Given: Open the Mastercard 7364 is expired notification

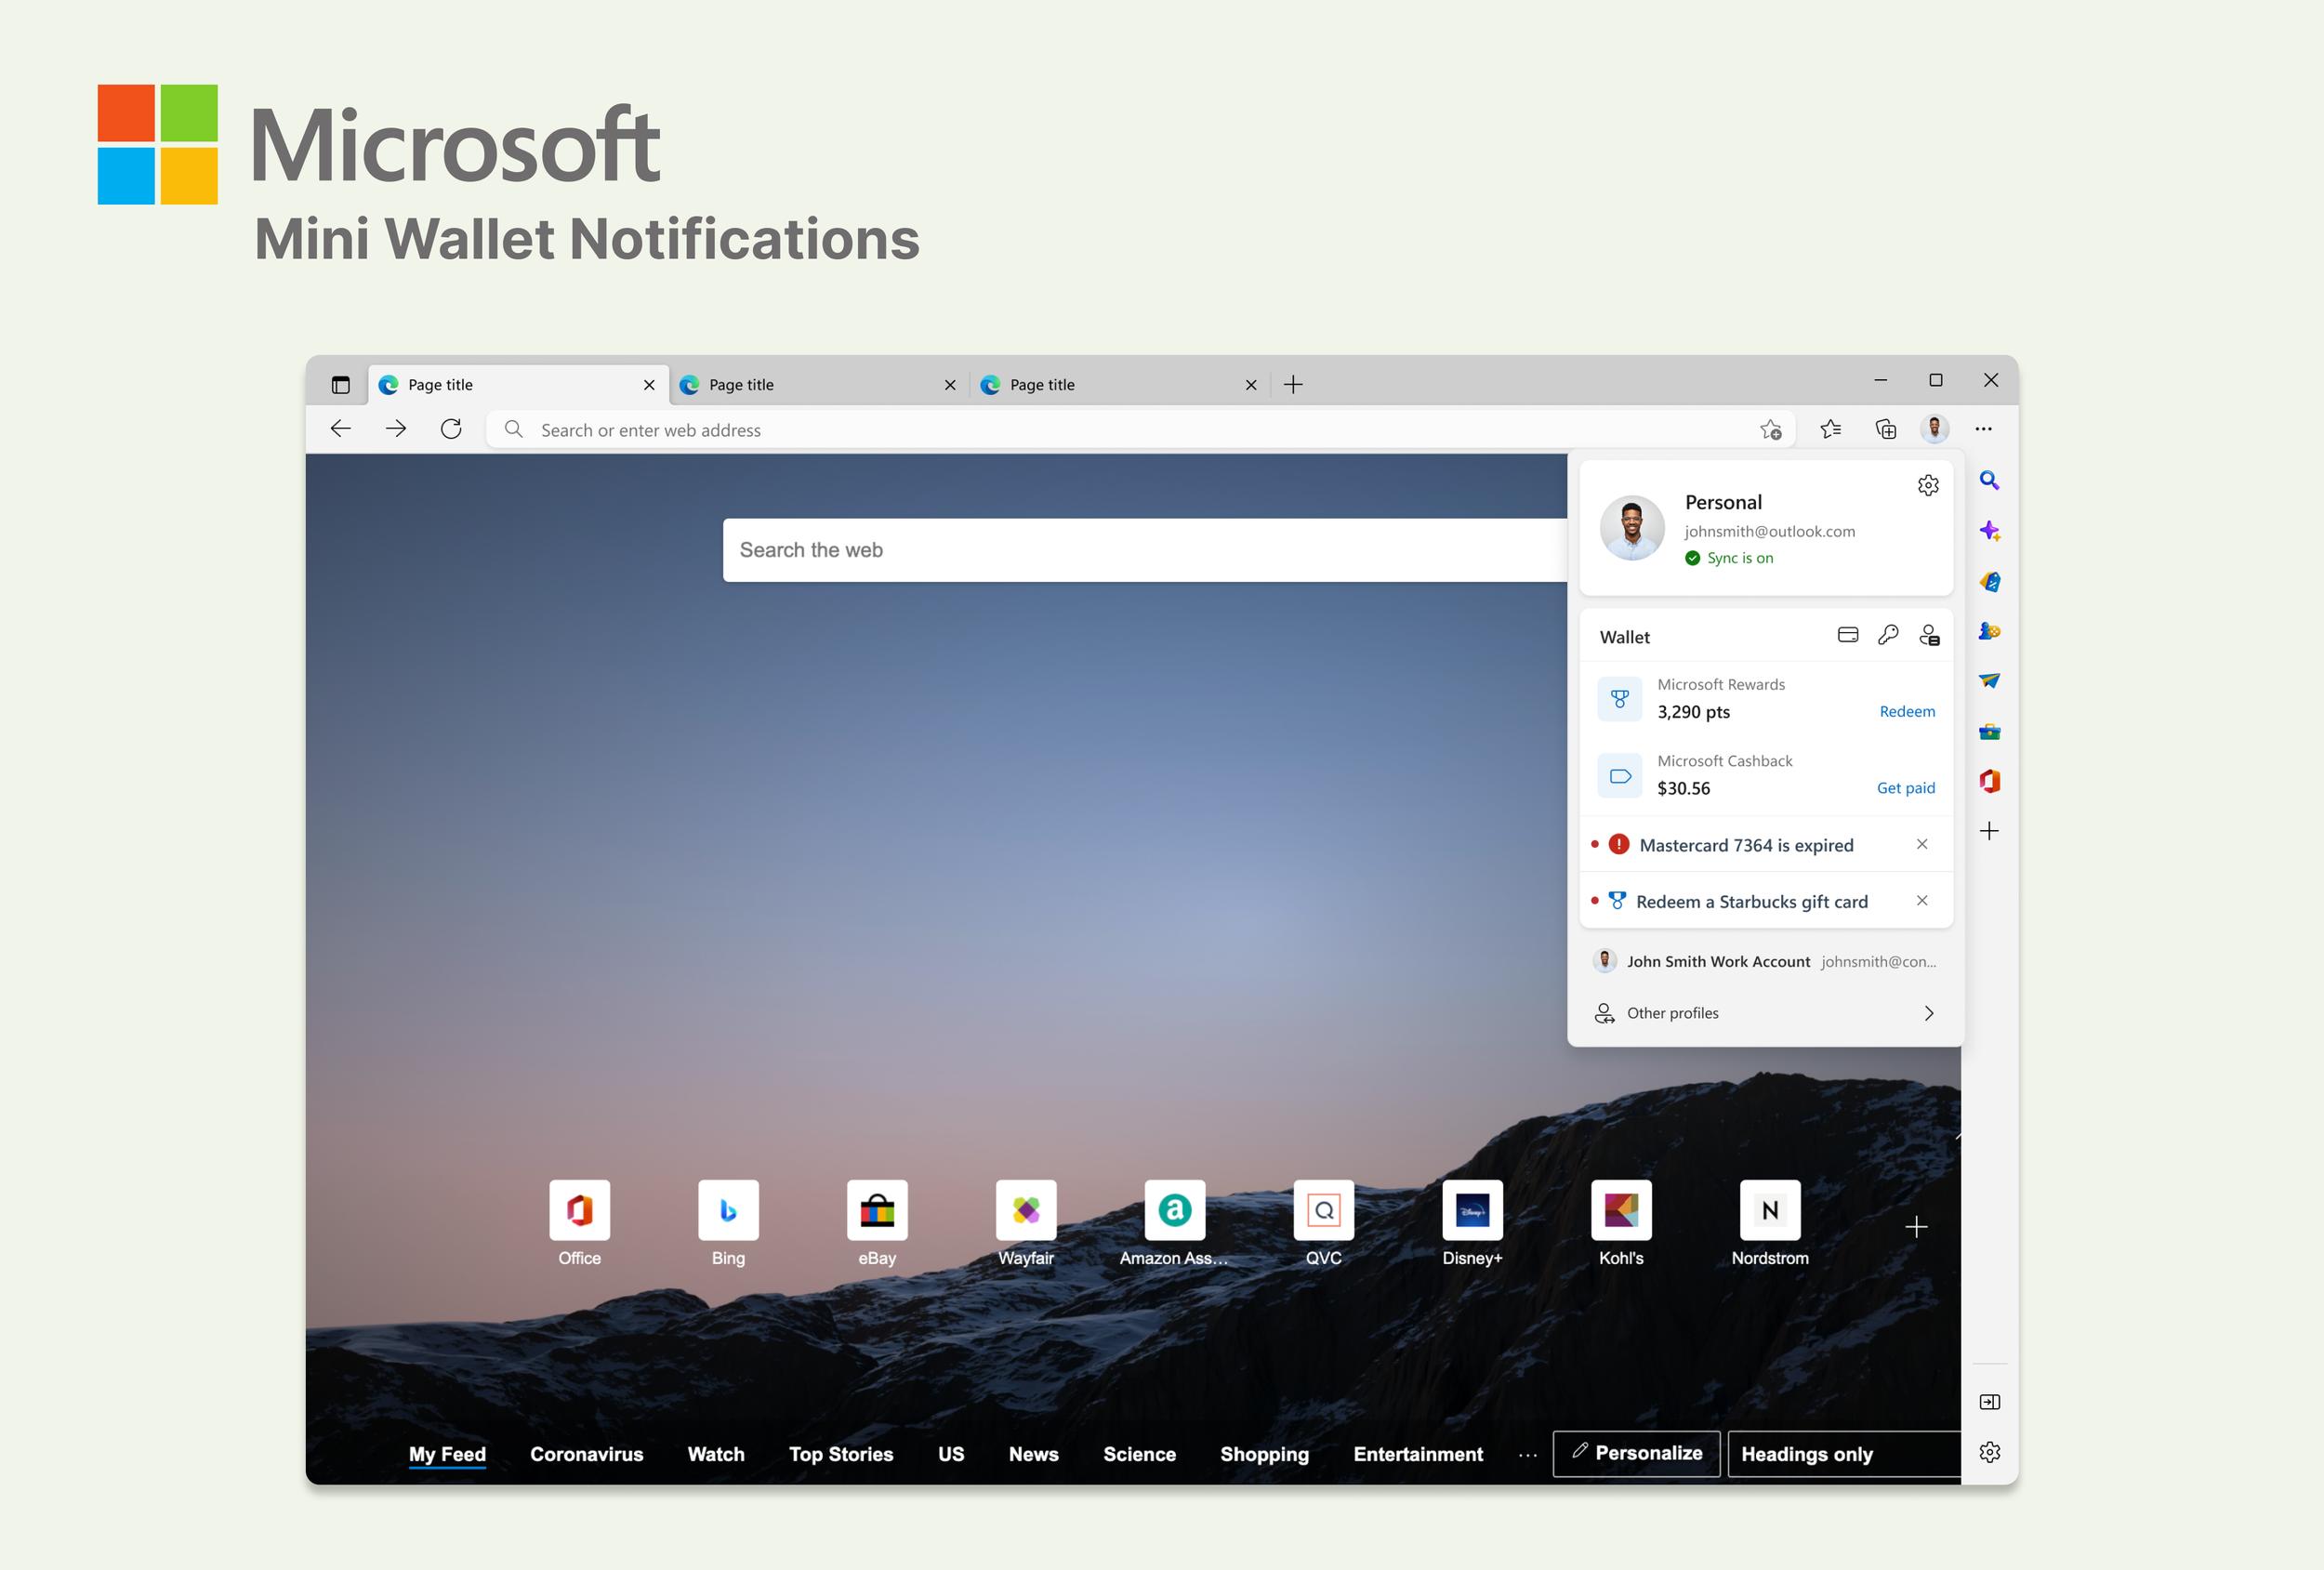Looking at the screenshot, I should pos(1745,845).
